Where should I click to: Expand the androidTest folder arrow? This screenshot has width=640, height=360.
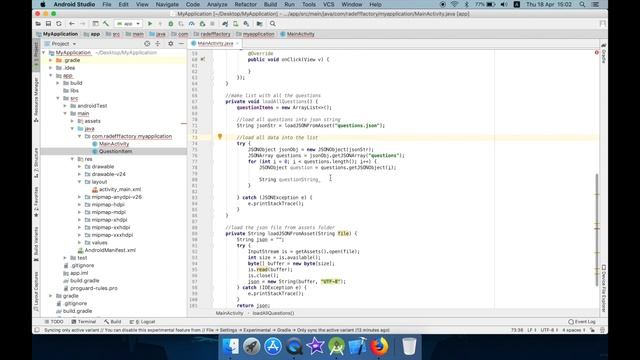click(65, 106)
